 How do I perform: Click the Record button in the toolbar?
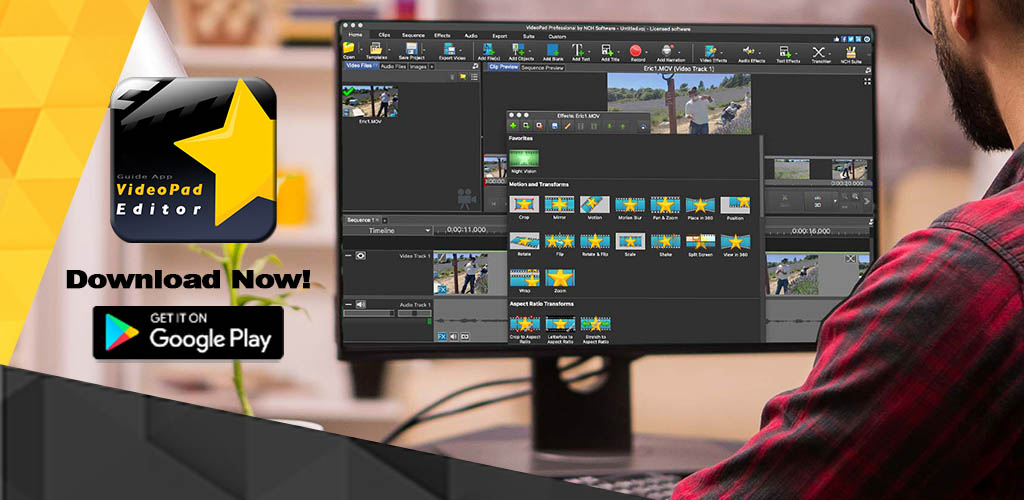(636, 52)
